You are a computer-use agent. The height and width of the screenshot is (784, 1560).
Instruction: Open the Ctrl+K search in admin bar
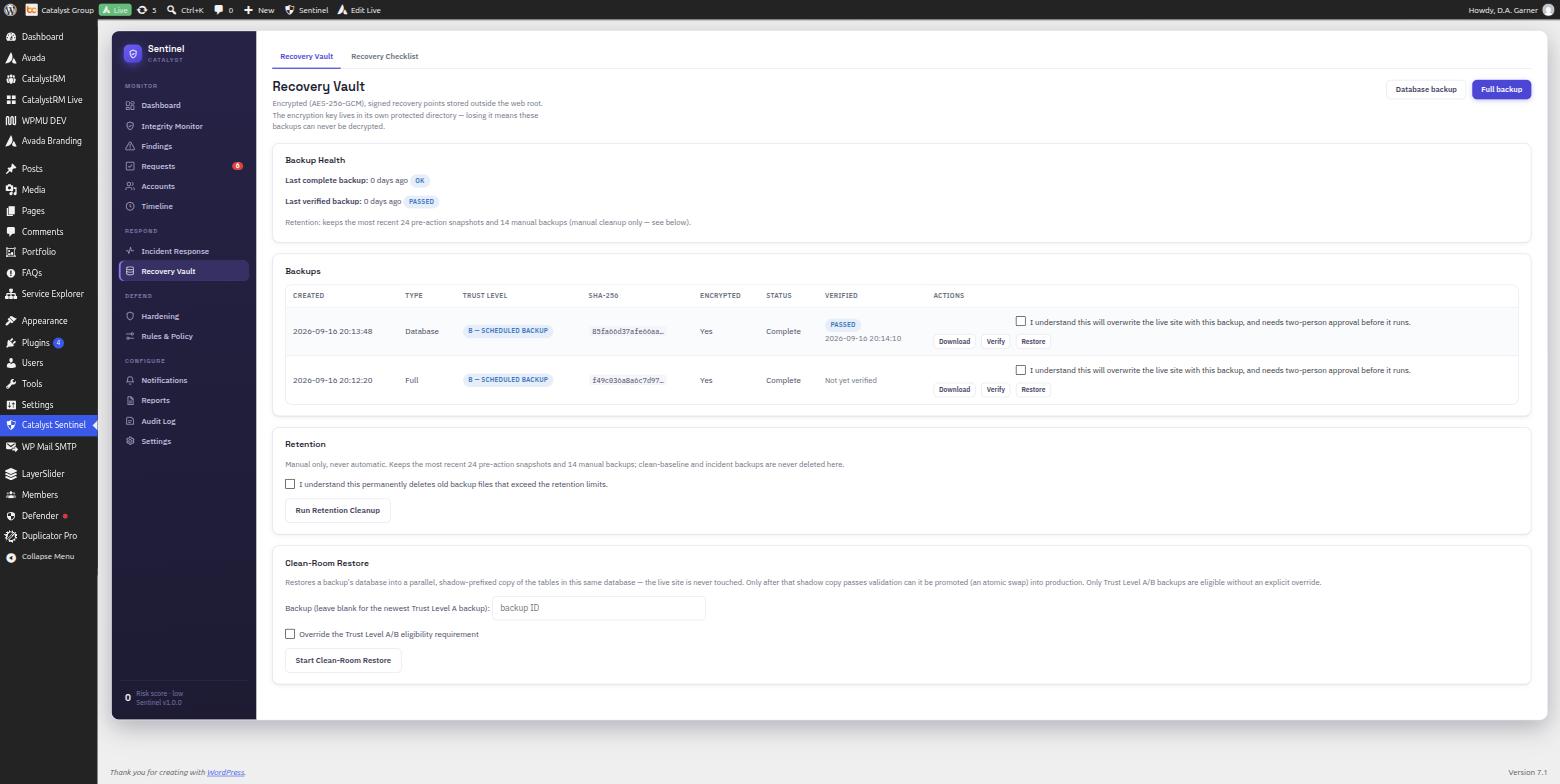click(185, 10)
